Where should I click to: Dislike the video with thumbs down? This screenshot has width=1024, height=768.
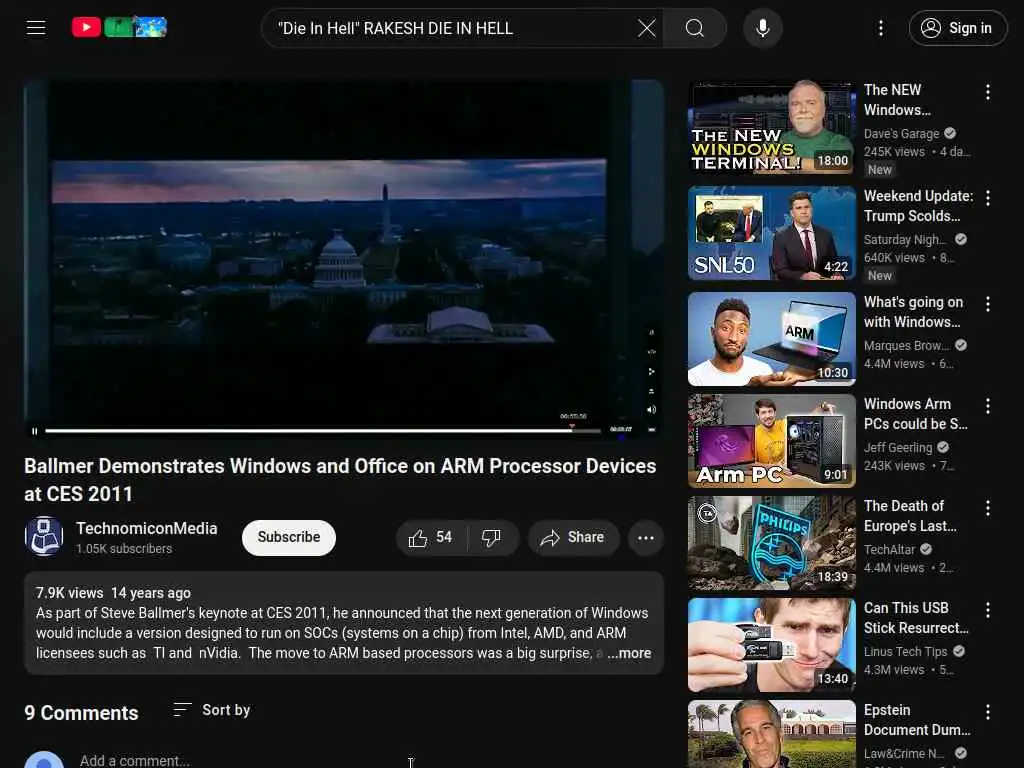pos(492,537)
